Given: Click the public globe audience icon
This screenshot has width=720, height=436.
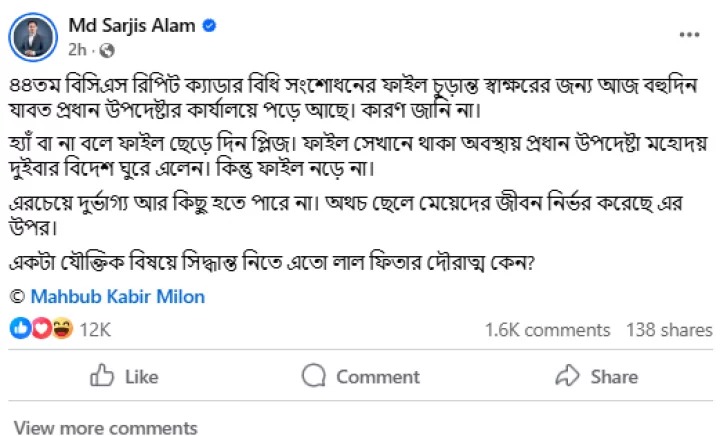Looking at the screenshot, I should point(107,49).
